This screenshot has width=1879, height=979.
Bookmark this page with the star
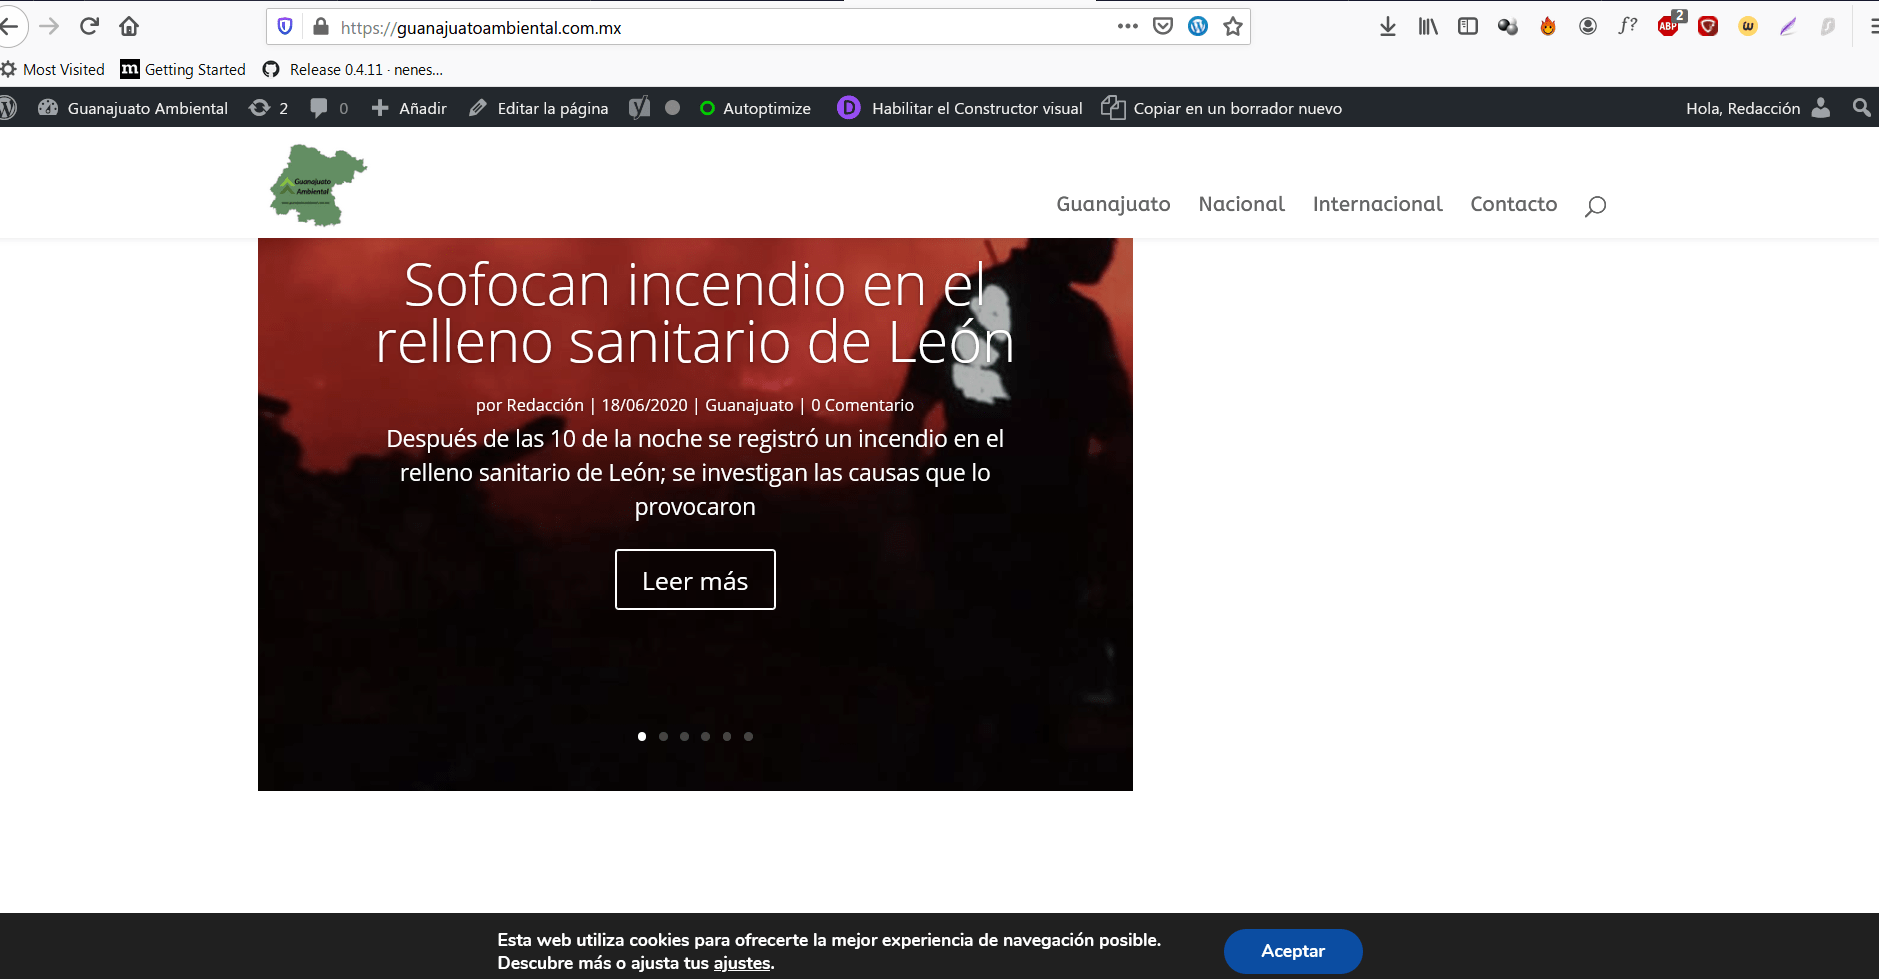tap(1233, 27)
